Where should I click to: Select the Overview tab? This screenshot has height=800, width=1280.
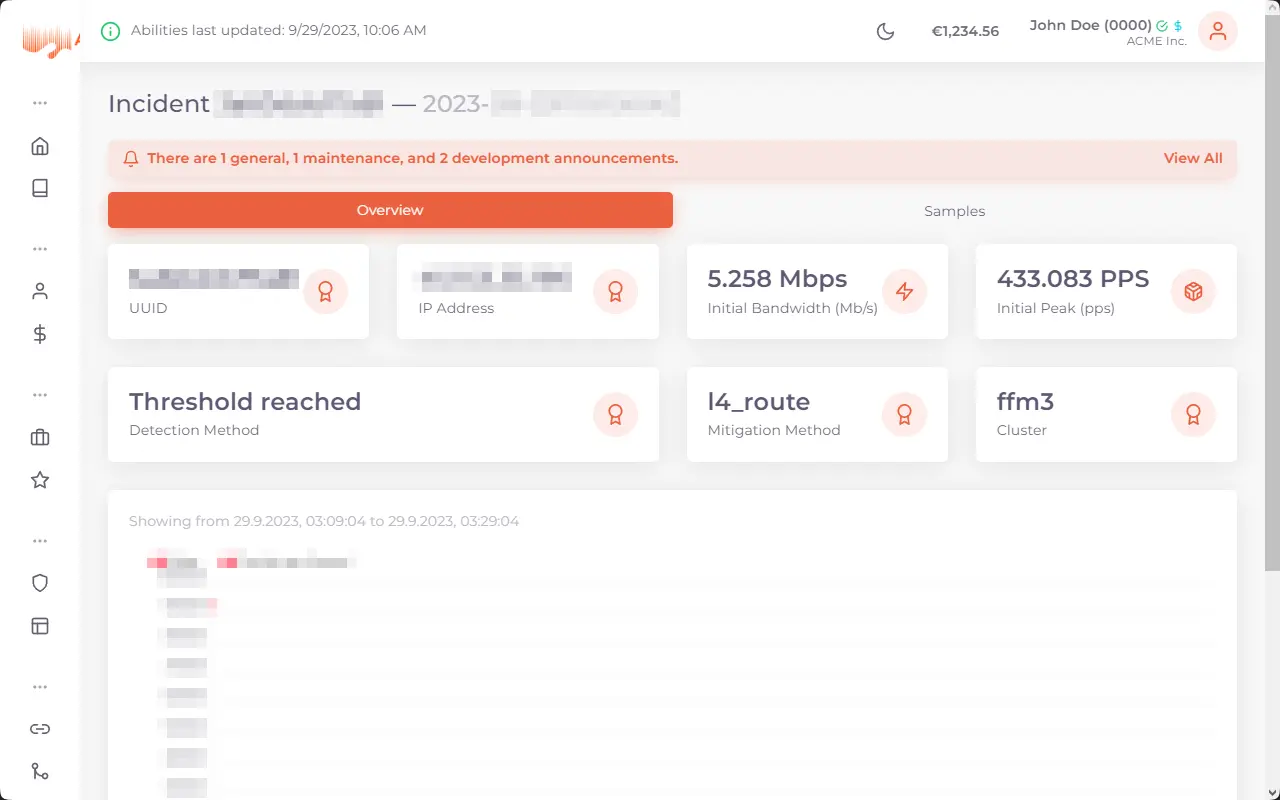(x=390, y=210)
